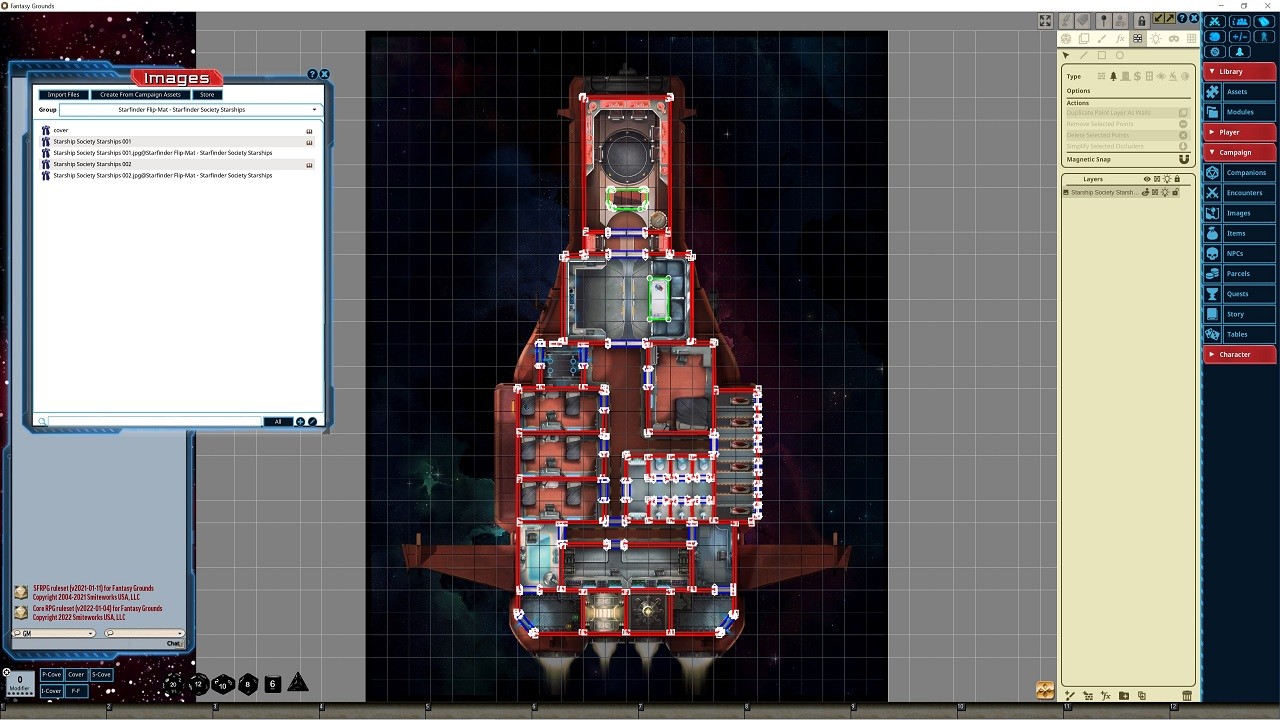The height and width of the screenshot is (720, 1280).
Task: Select the paint brush tool in the image toolbar
Action: [x=1101, y=38]
